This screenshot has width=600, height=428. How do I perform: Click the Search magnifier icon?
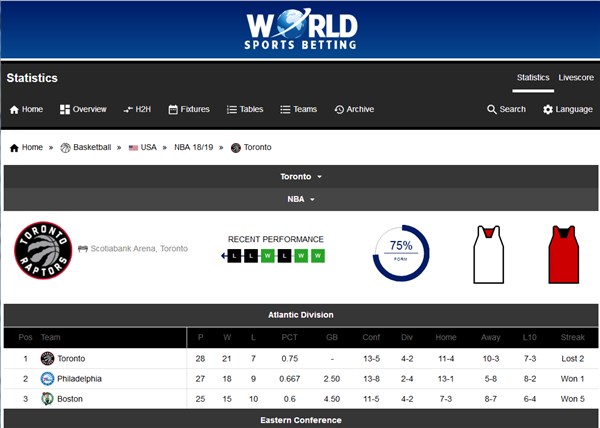tap(492, 109)
